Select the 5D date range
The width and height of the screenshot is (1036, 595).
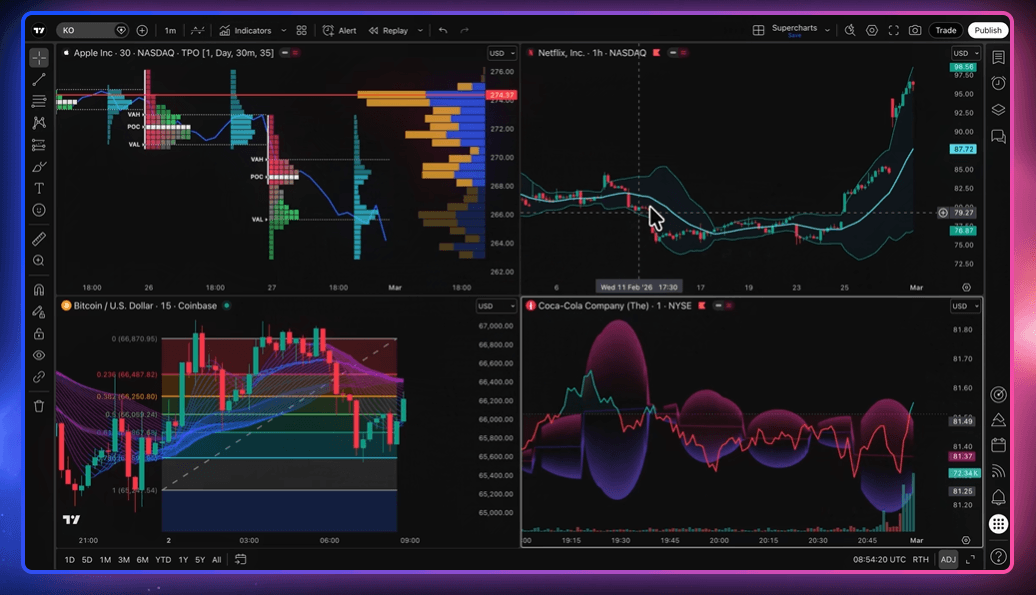coord(87,559)
